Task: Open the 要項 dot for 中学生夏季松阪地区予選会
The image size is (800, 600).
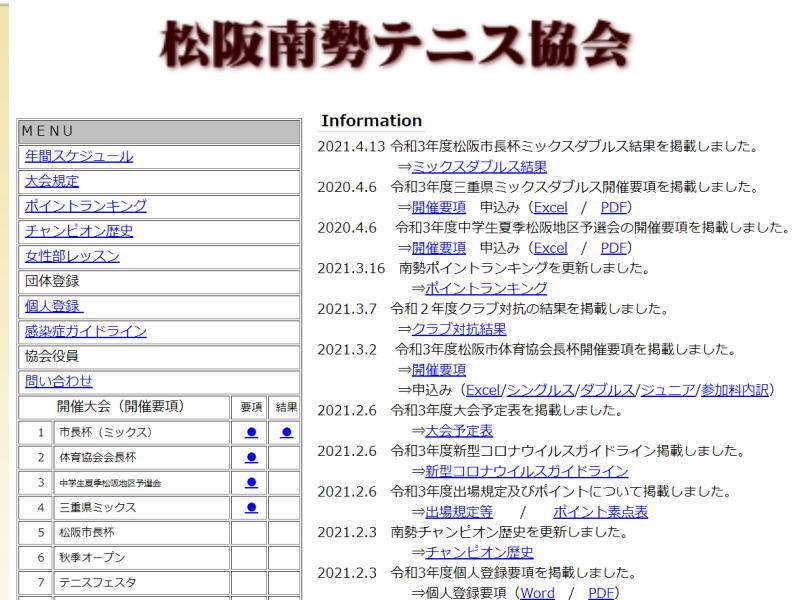Action: [x=251, y=483]
